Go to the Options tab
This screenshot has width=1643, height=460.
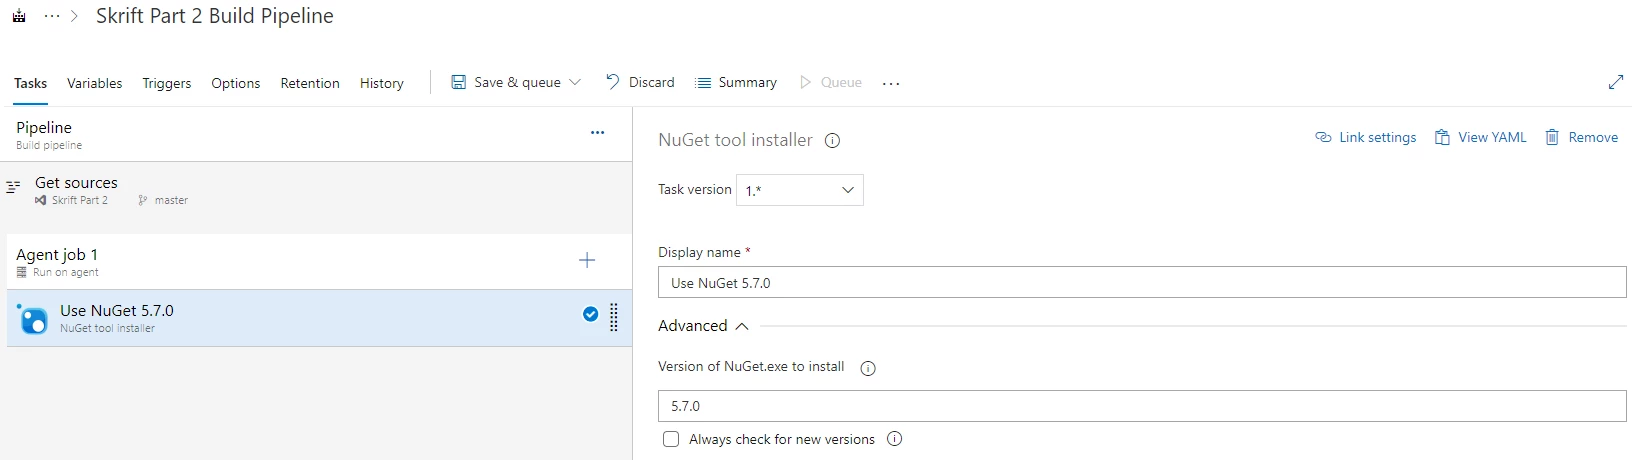236,83
